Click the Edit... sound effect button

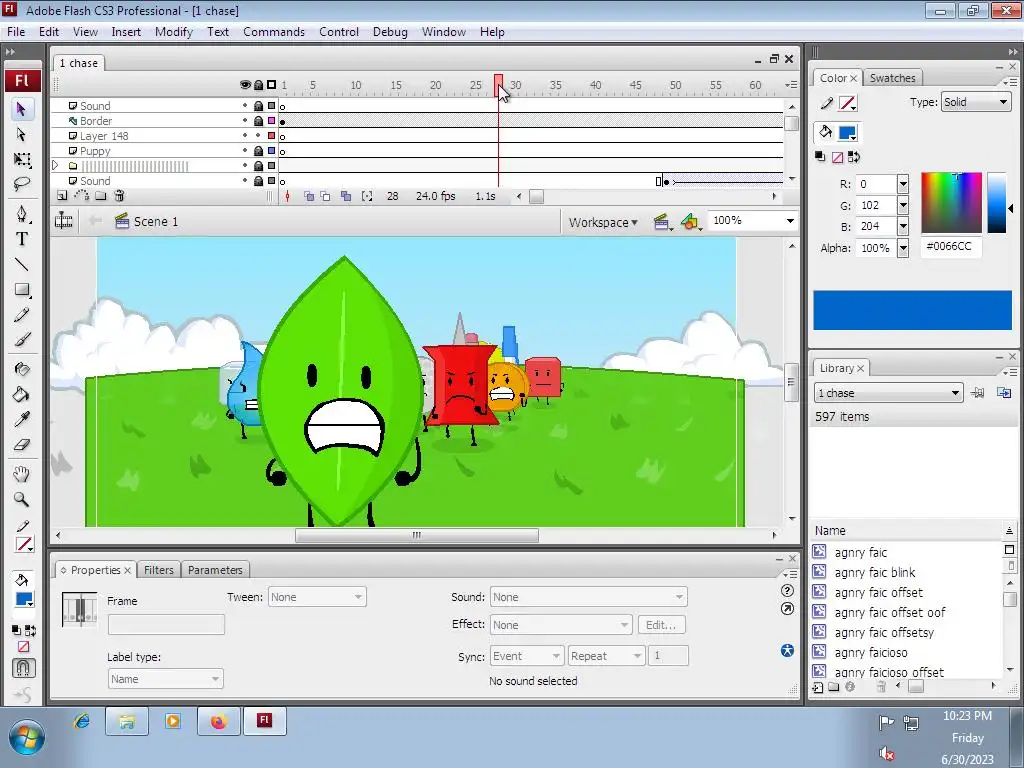pyautogui.click(x=661, y=625)
